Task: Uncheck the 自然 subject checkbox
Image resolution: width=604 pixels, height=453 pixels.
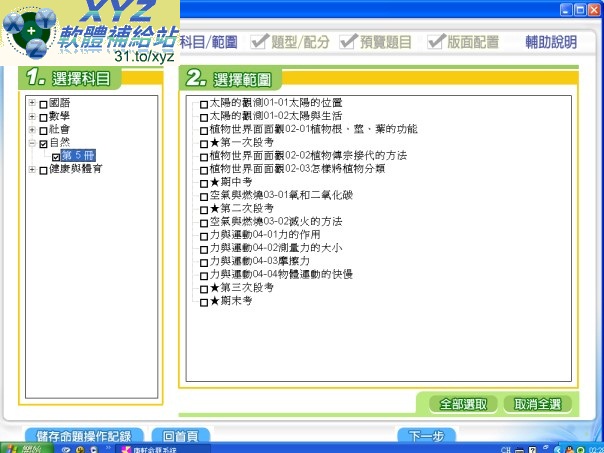Action: click(x=44, y=144)
